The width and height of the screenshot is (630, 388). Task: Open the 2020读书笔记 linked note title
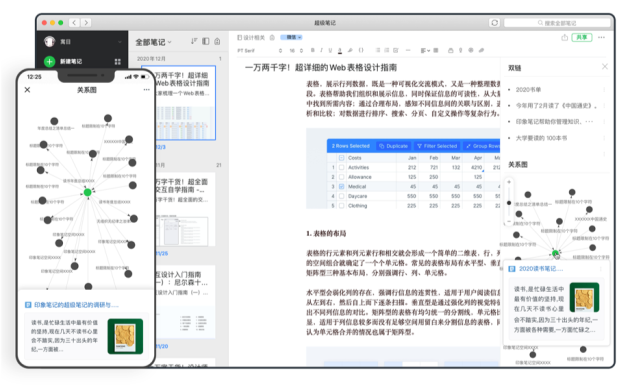point(541,269)
